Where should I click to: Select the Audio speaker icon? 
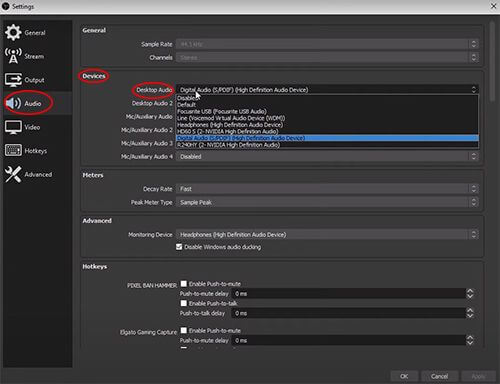coord(13,103)
